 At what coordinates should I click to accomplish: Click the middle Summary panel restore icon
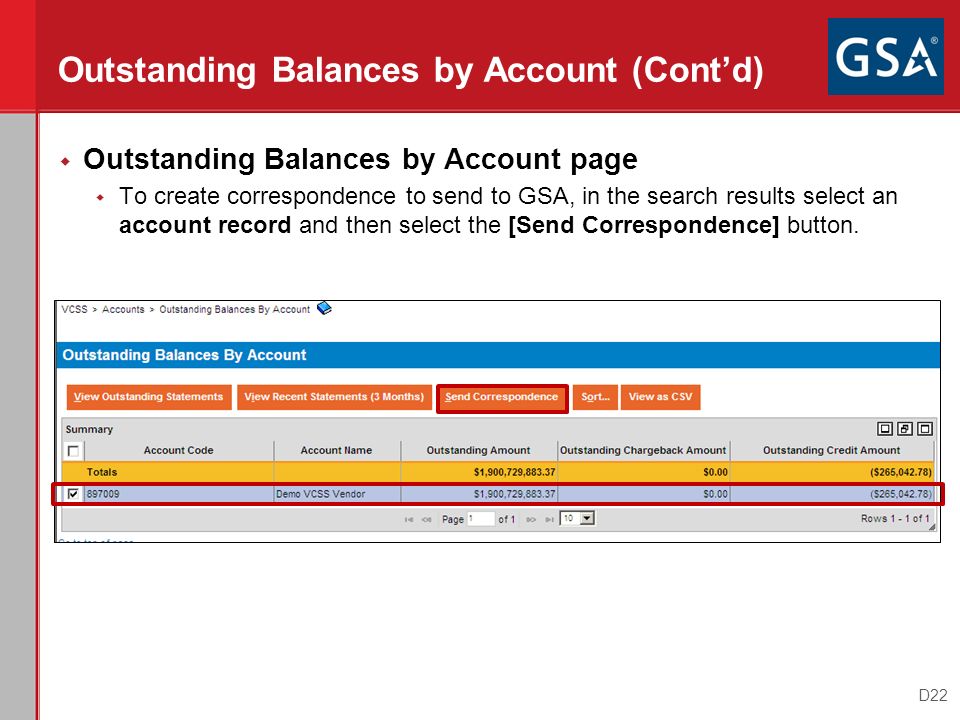pyautogui.click(x=904, y=429)
